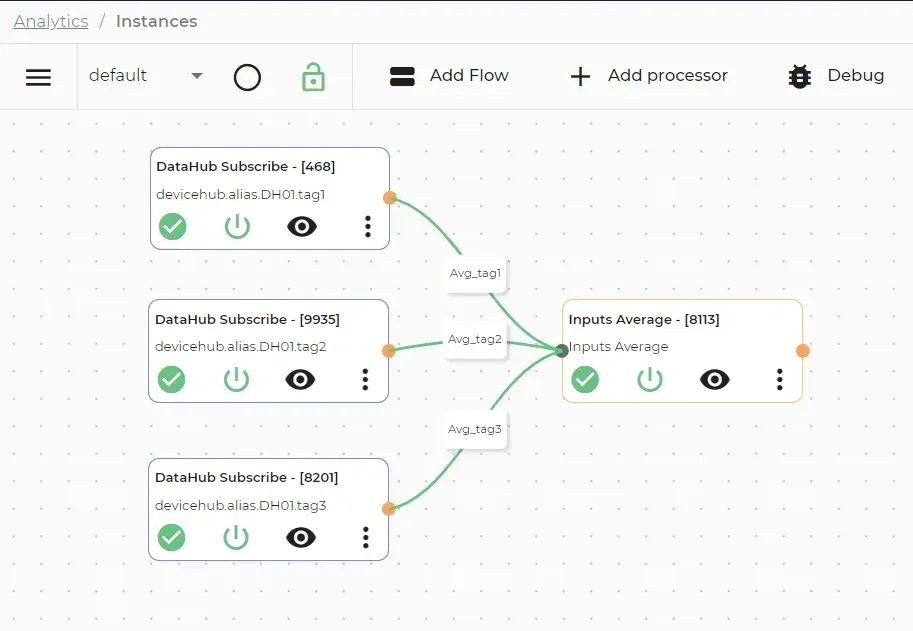
Task: Click output port of DataHub Subscribe [468]
Action: (390, 198)
